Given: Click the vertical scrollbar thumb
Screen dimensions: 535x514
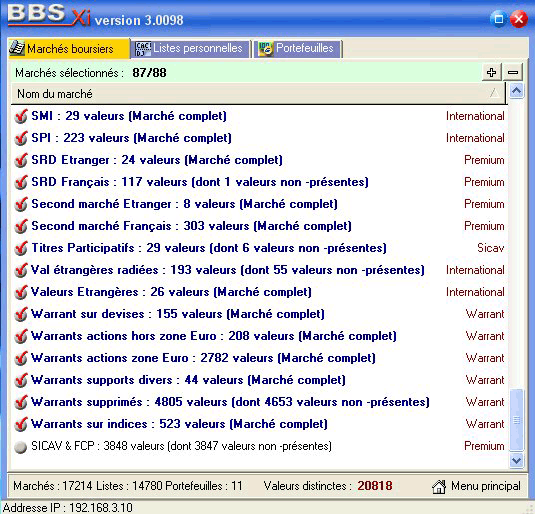Looking at the screenshot, I should coord(517,420).
